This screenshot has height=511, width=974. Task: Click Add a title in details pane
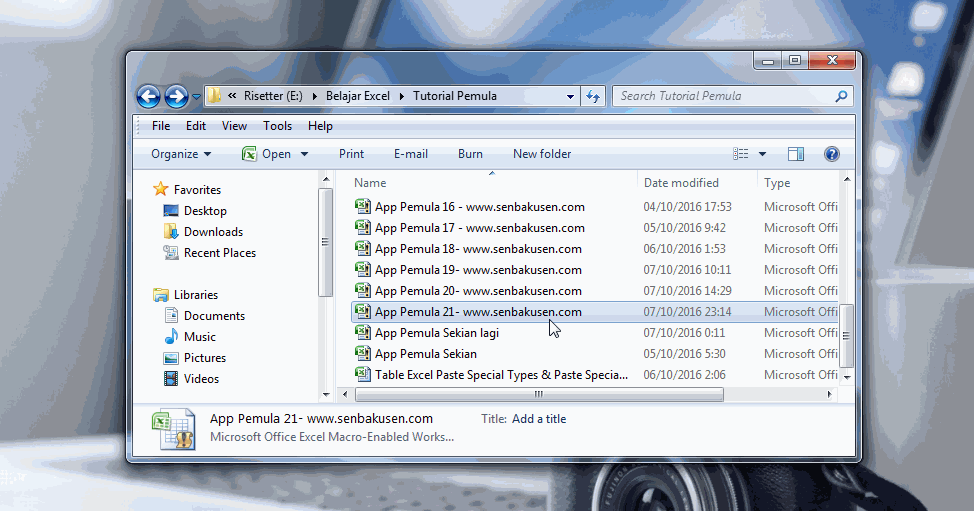pyautogui.click(x=539, y=419)
